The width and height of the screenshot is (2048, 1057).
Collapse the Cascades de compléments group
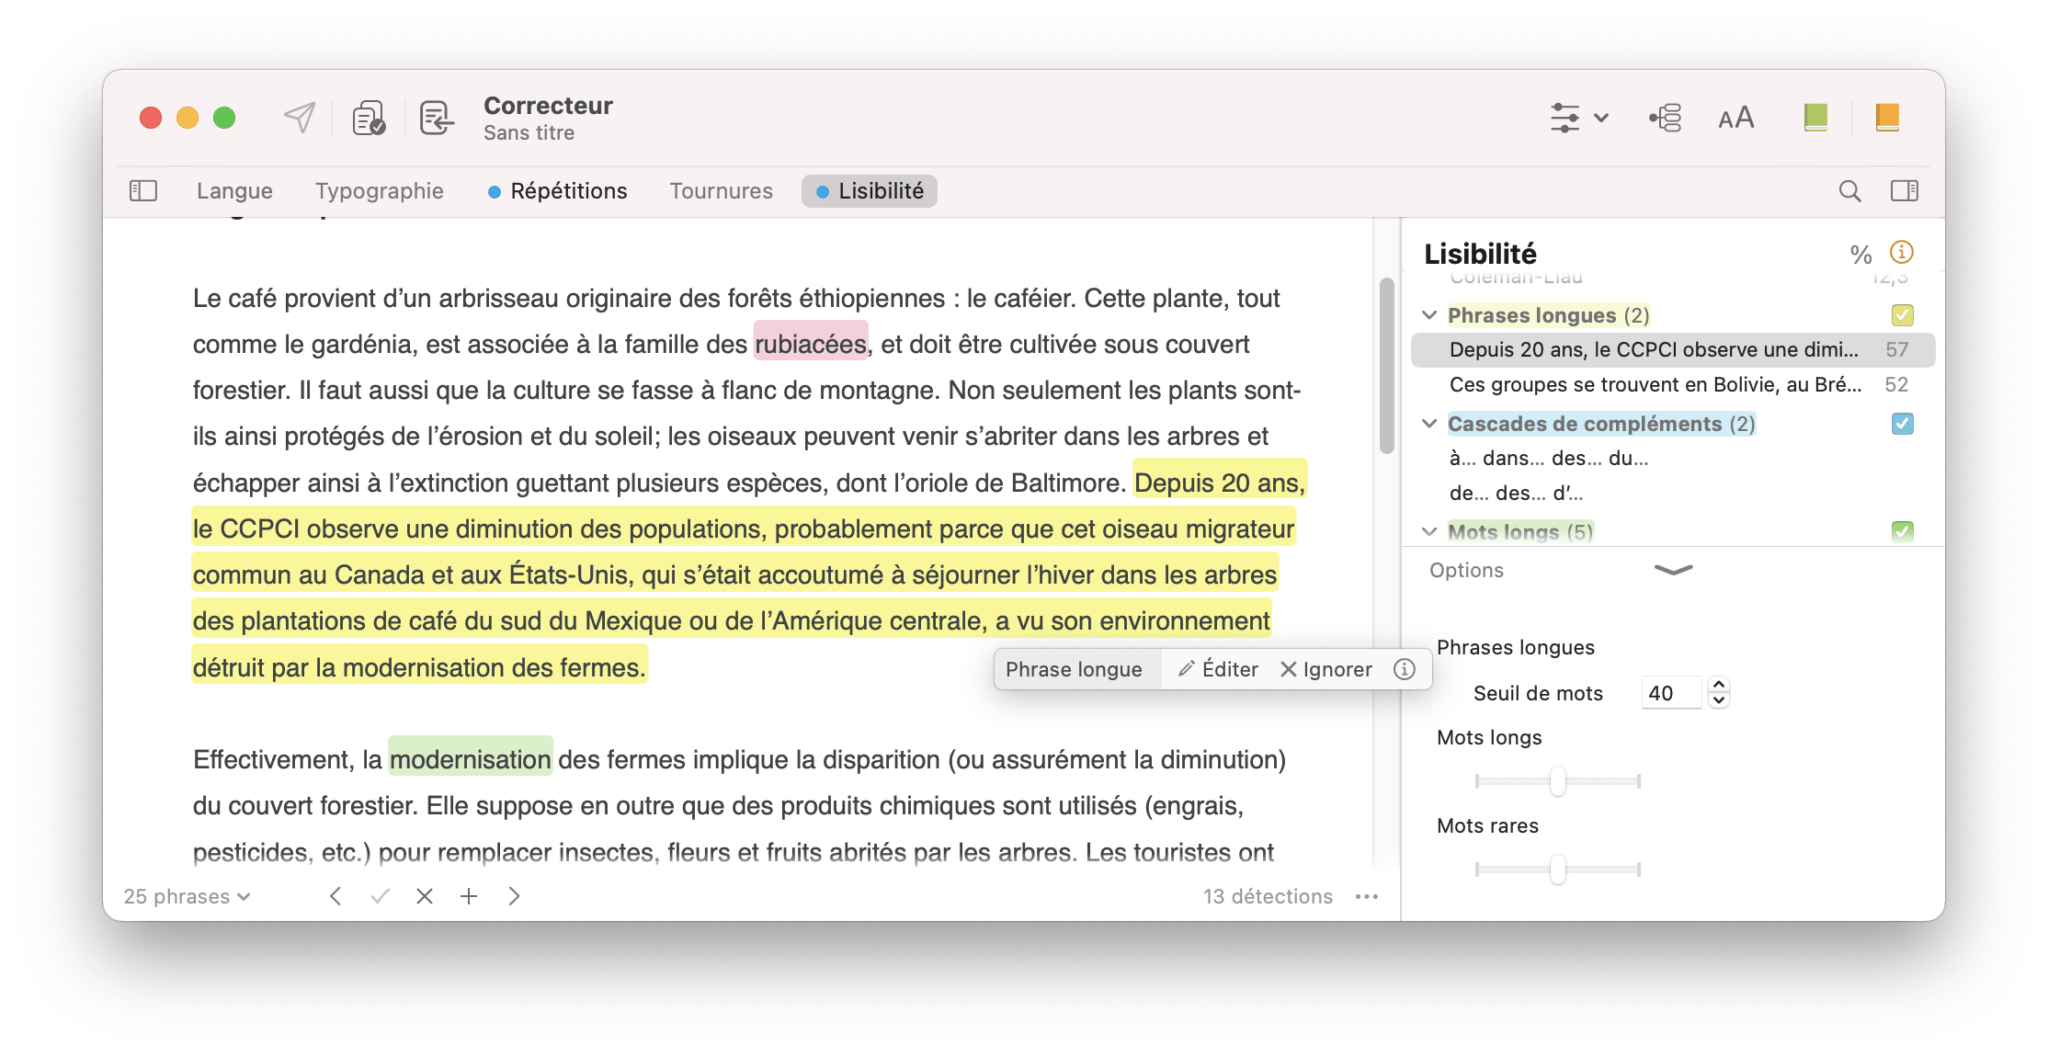point(1429,424)
